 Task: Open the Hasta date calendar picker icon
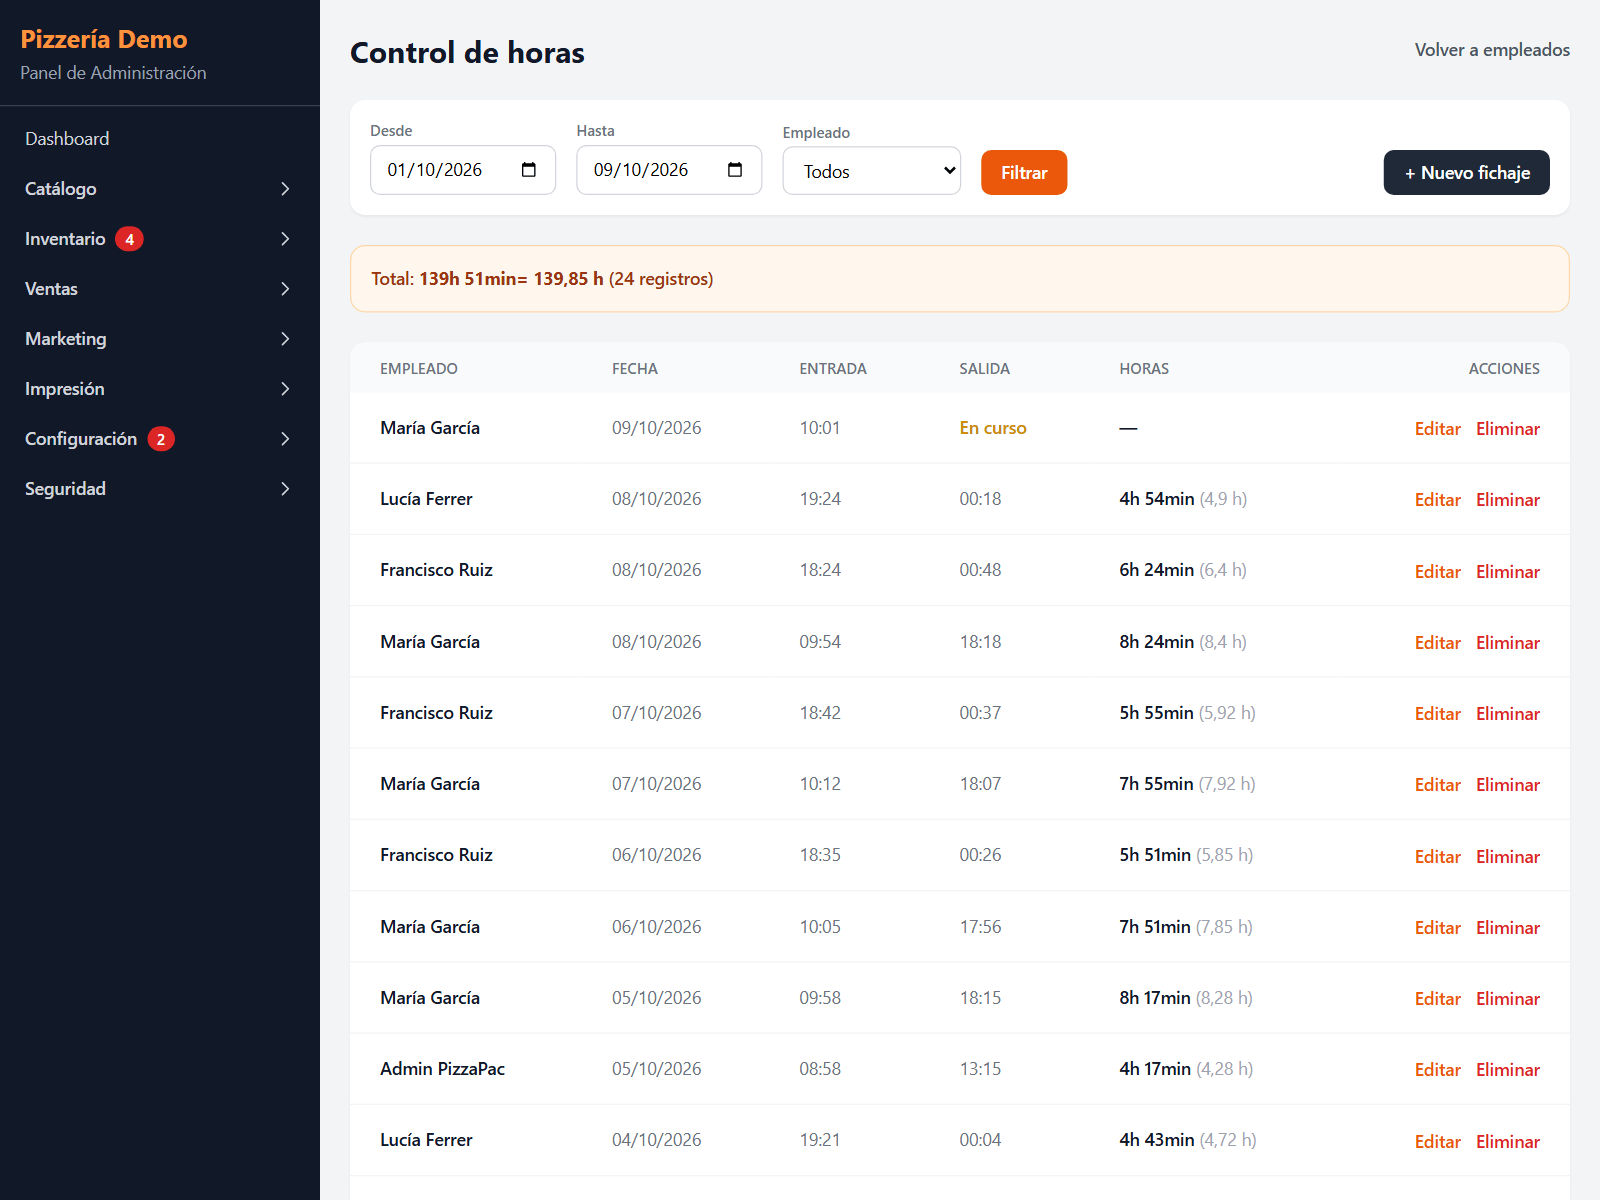coord(735,170)
